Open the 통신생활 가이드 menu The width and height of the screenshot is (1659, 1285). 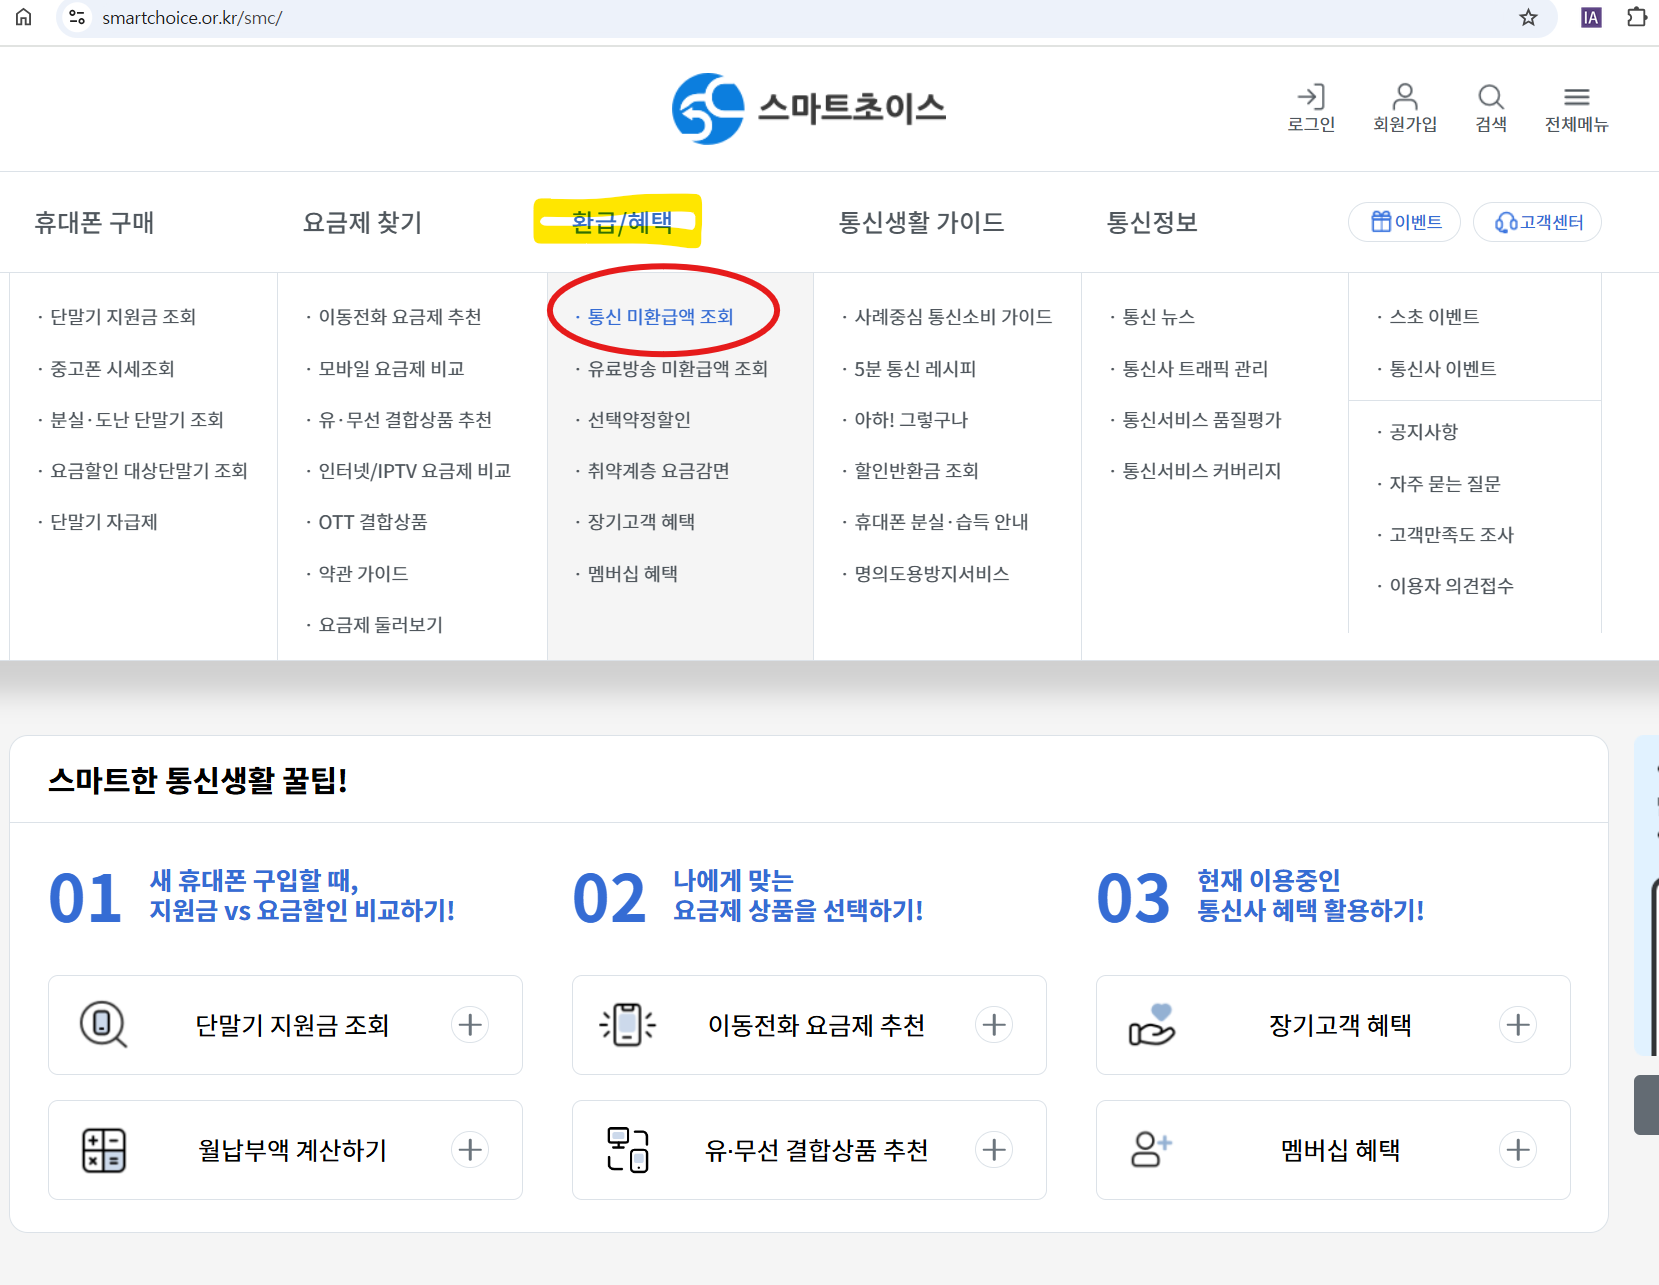tap(922, 222)
